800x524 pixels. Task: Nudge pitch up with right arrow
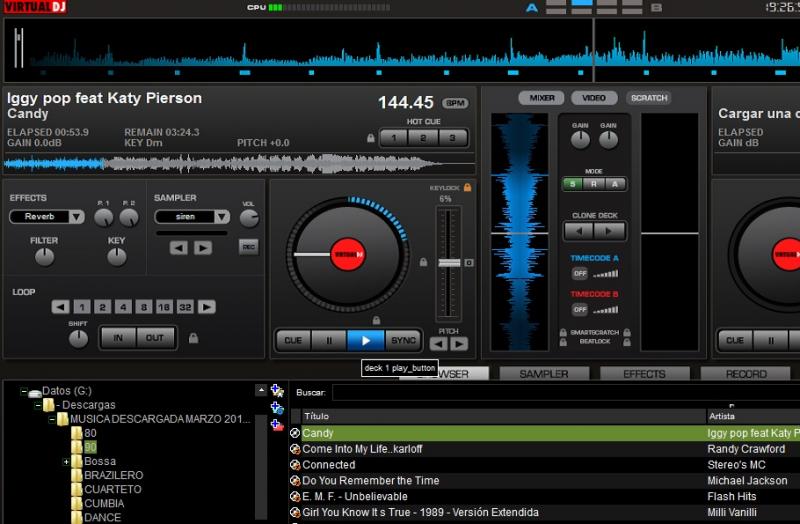click(459, 344)
